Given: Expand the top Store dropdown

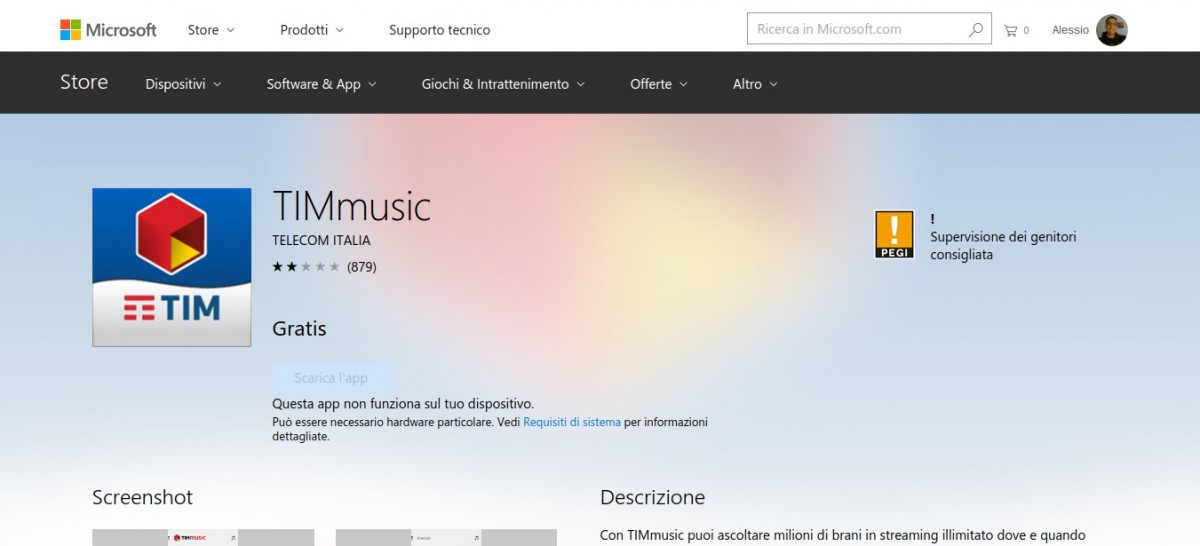Looking at the screenshot, I should [x=211, y=30].
